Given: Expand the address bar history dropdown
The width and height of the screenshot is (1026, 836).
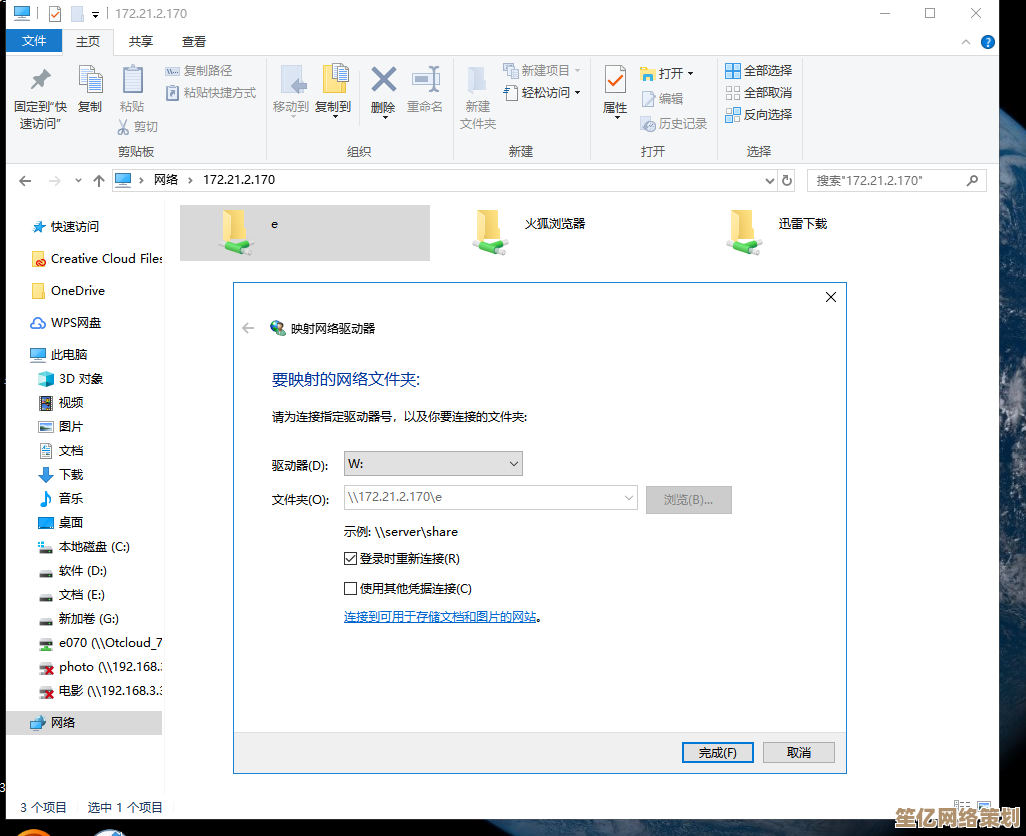Looking at the screenshot, I should pos(769,181).
